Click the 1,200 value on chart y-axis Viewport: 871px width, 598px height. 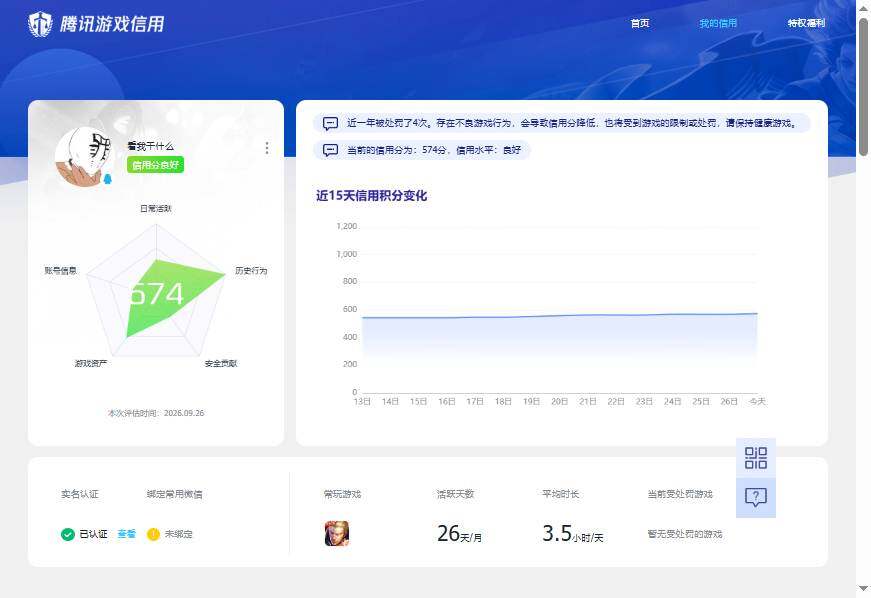click(347, 227)
